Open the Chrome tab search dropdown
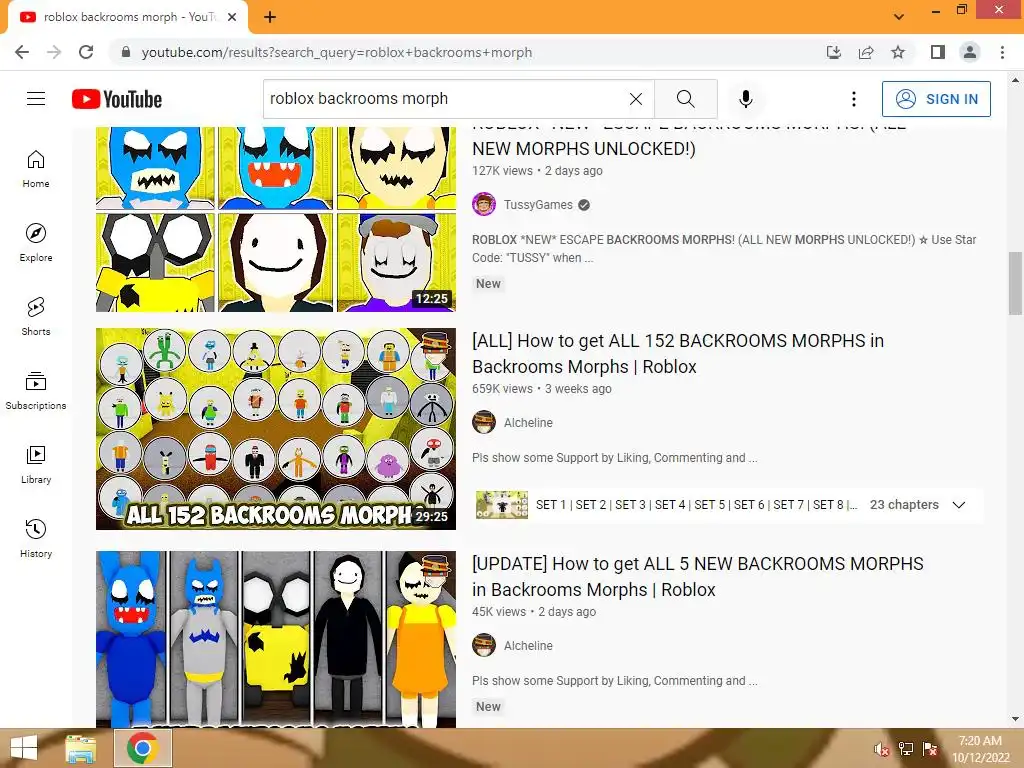 899,17
